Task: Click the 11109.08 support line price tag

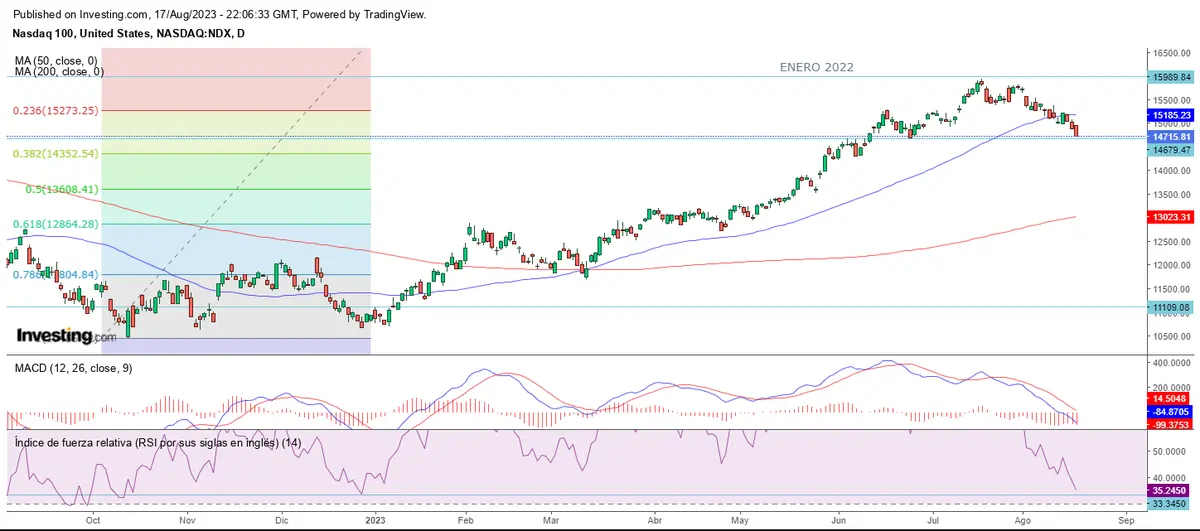Action: tap(1172, 308)
